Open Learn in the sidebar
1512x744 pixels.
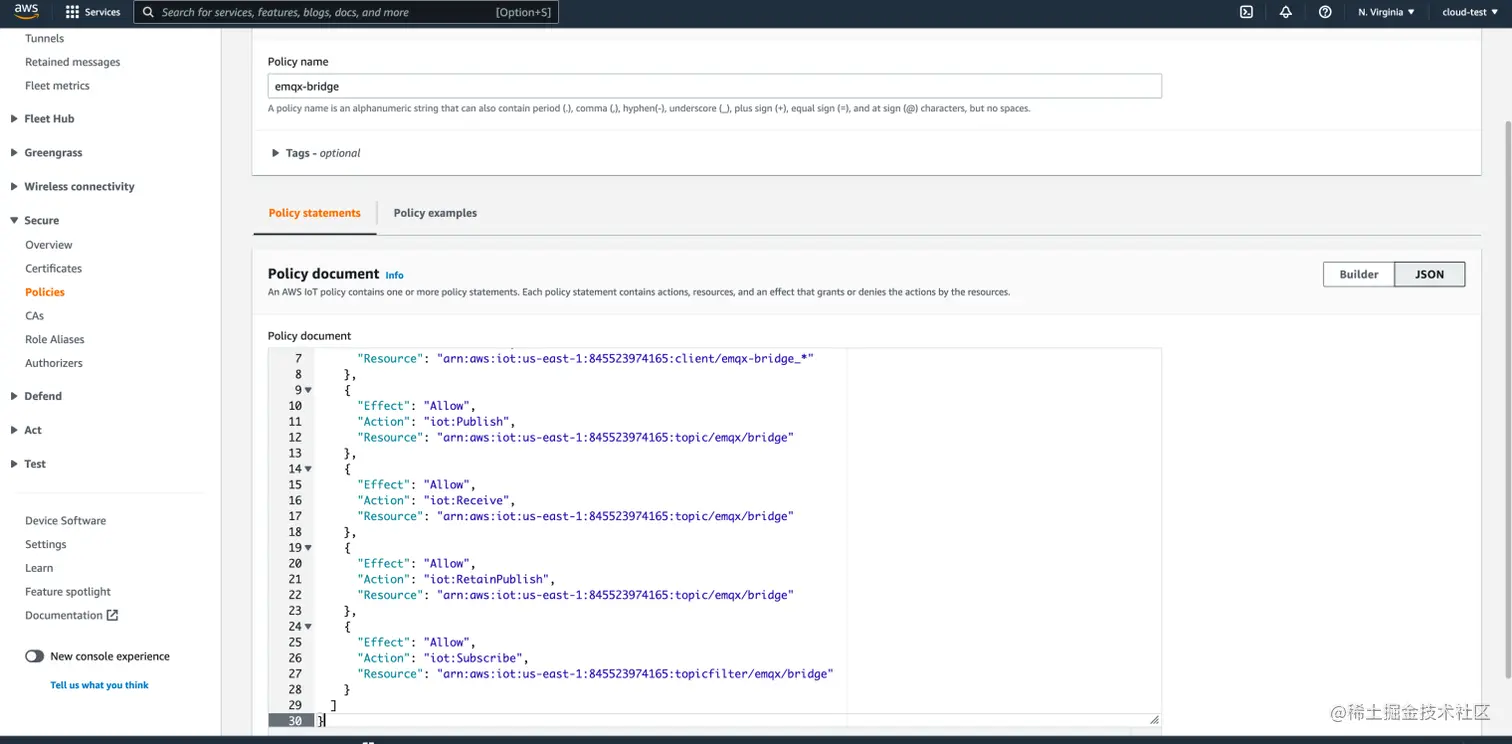click(x=40, y=568)
